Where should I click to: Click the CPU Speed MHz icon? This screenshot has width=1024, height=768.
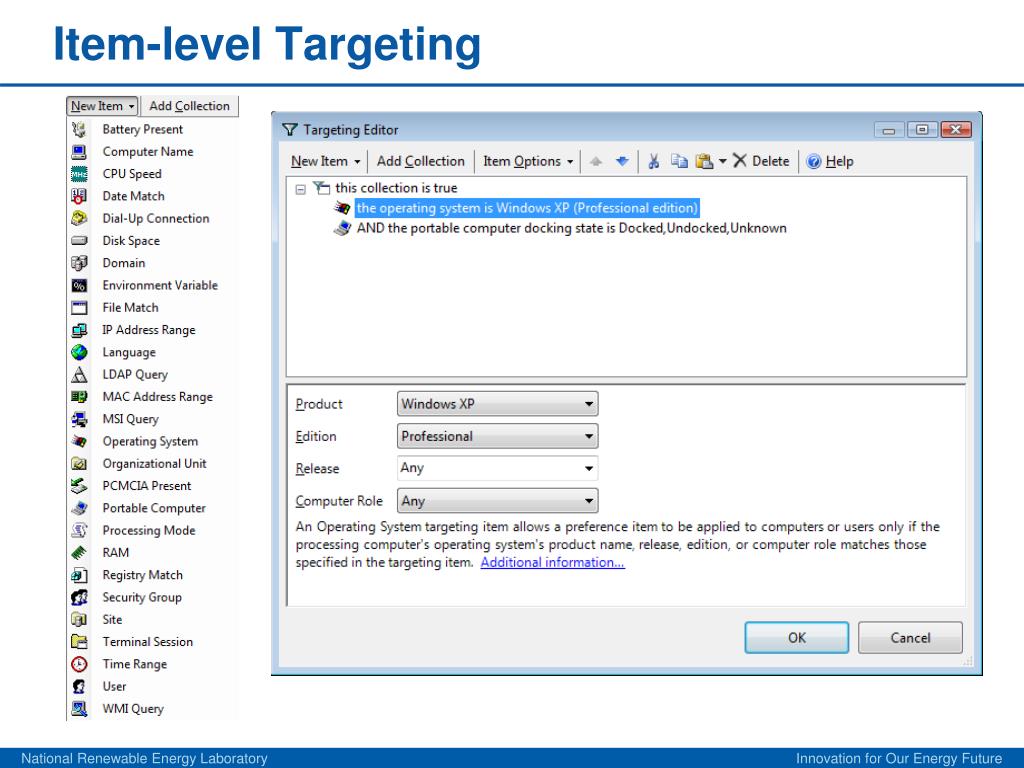[79, 174]
